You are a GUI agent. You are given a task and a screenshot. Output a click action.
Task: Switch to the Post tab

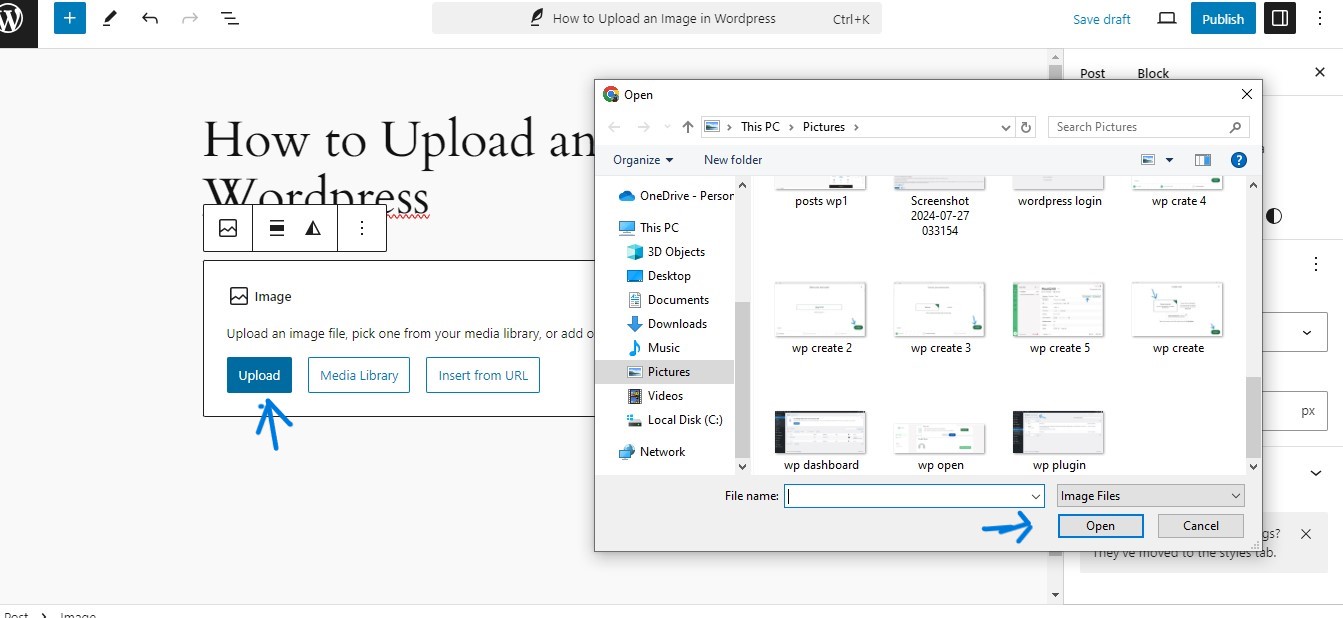[x=1092, y=73]
